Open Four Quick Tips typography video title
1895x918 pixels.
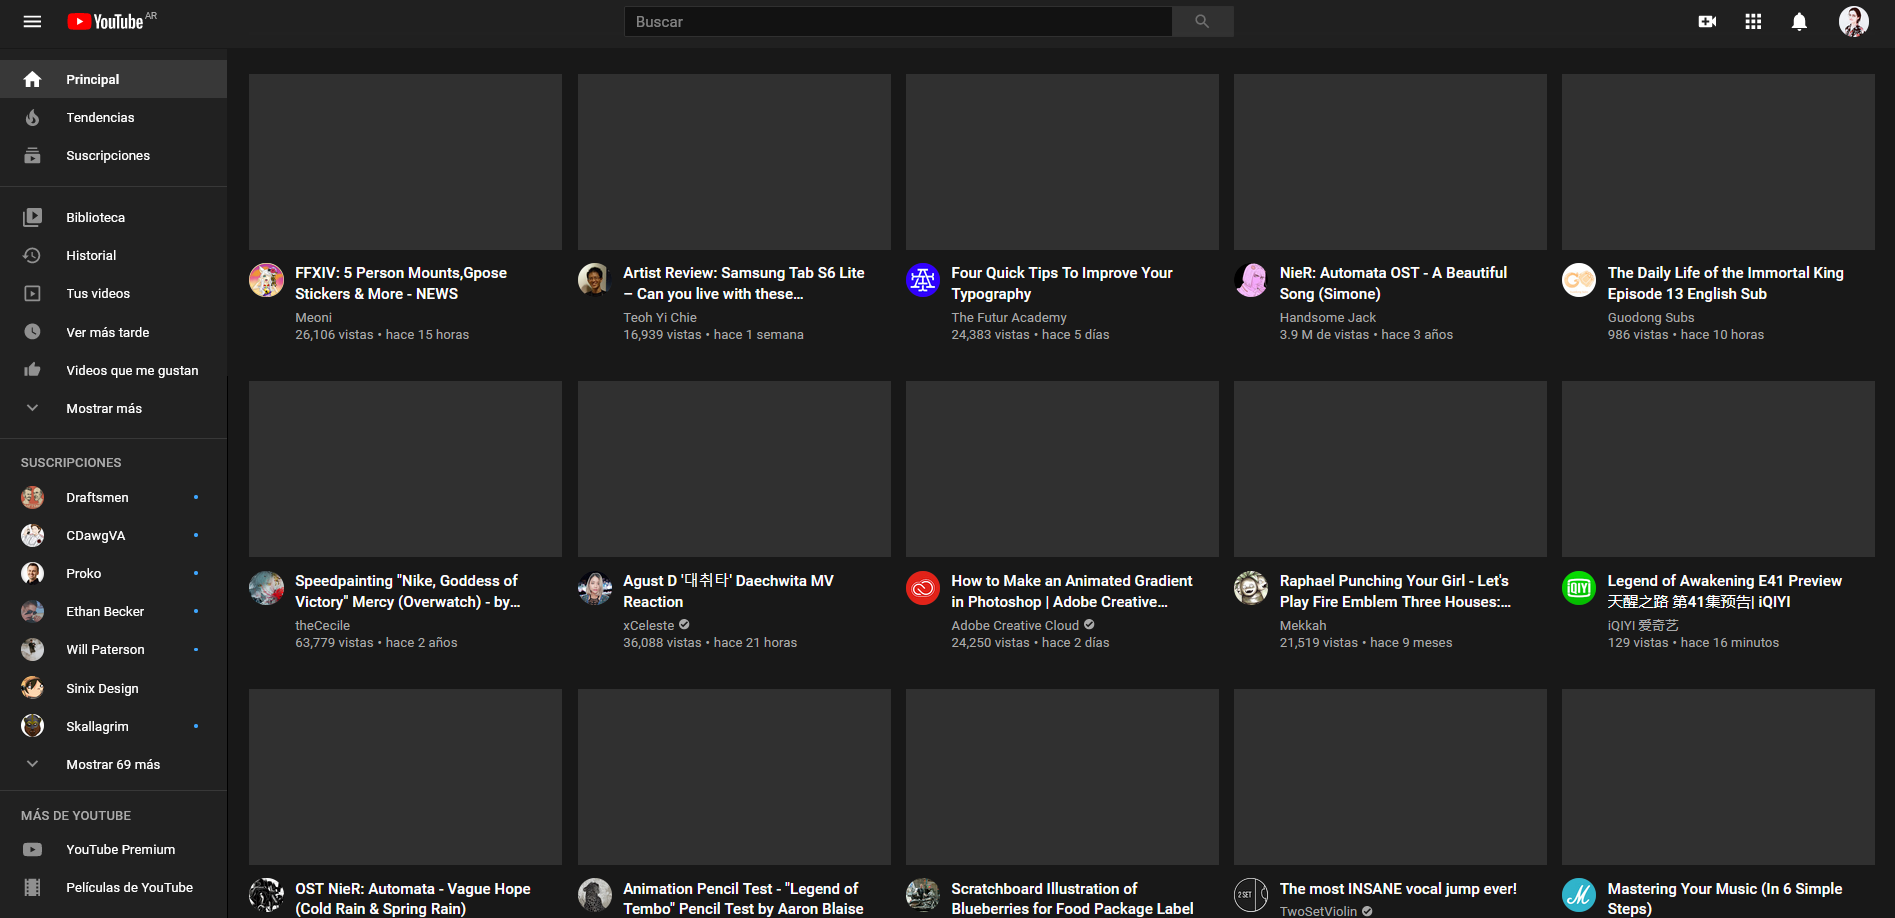[1062, 283]
